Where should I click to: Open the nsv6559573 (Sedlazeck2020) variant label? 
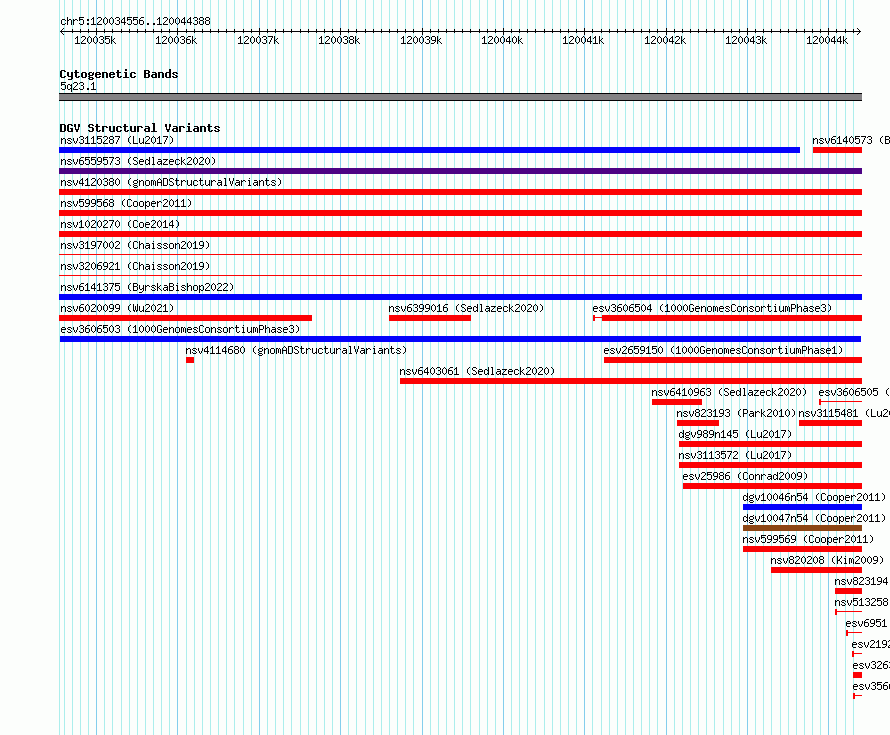point(138,161)
